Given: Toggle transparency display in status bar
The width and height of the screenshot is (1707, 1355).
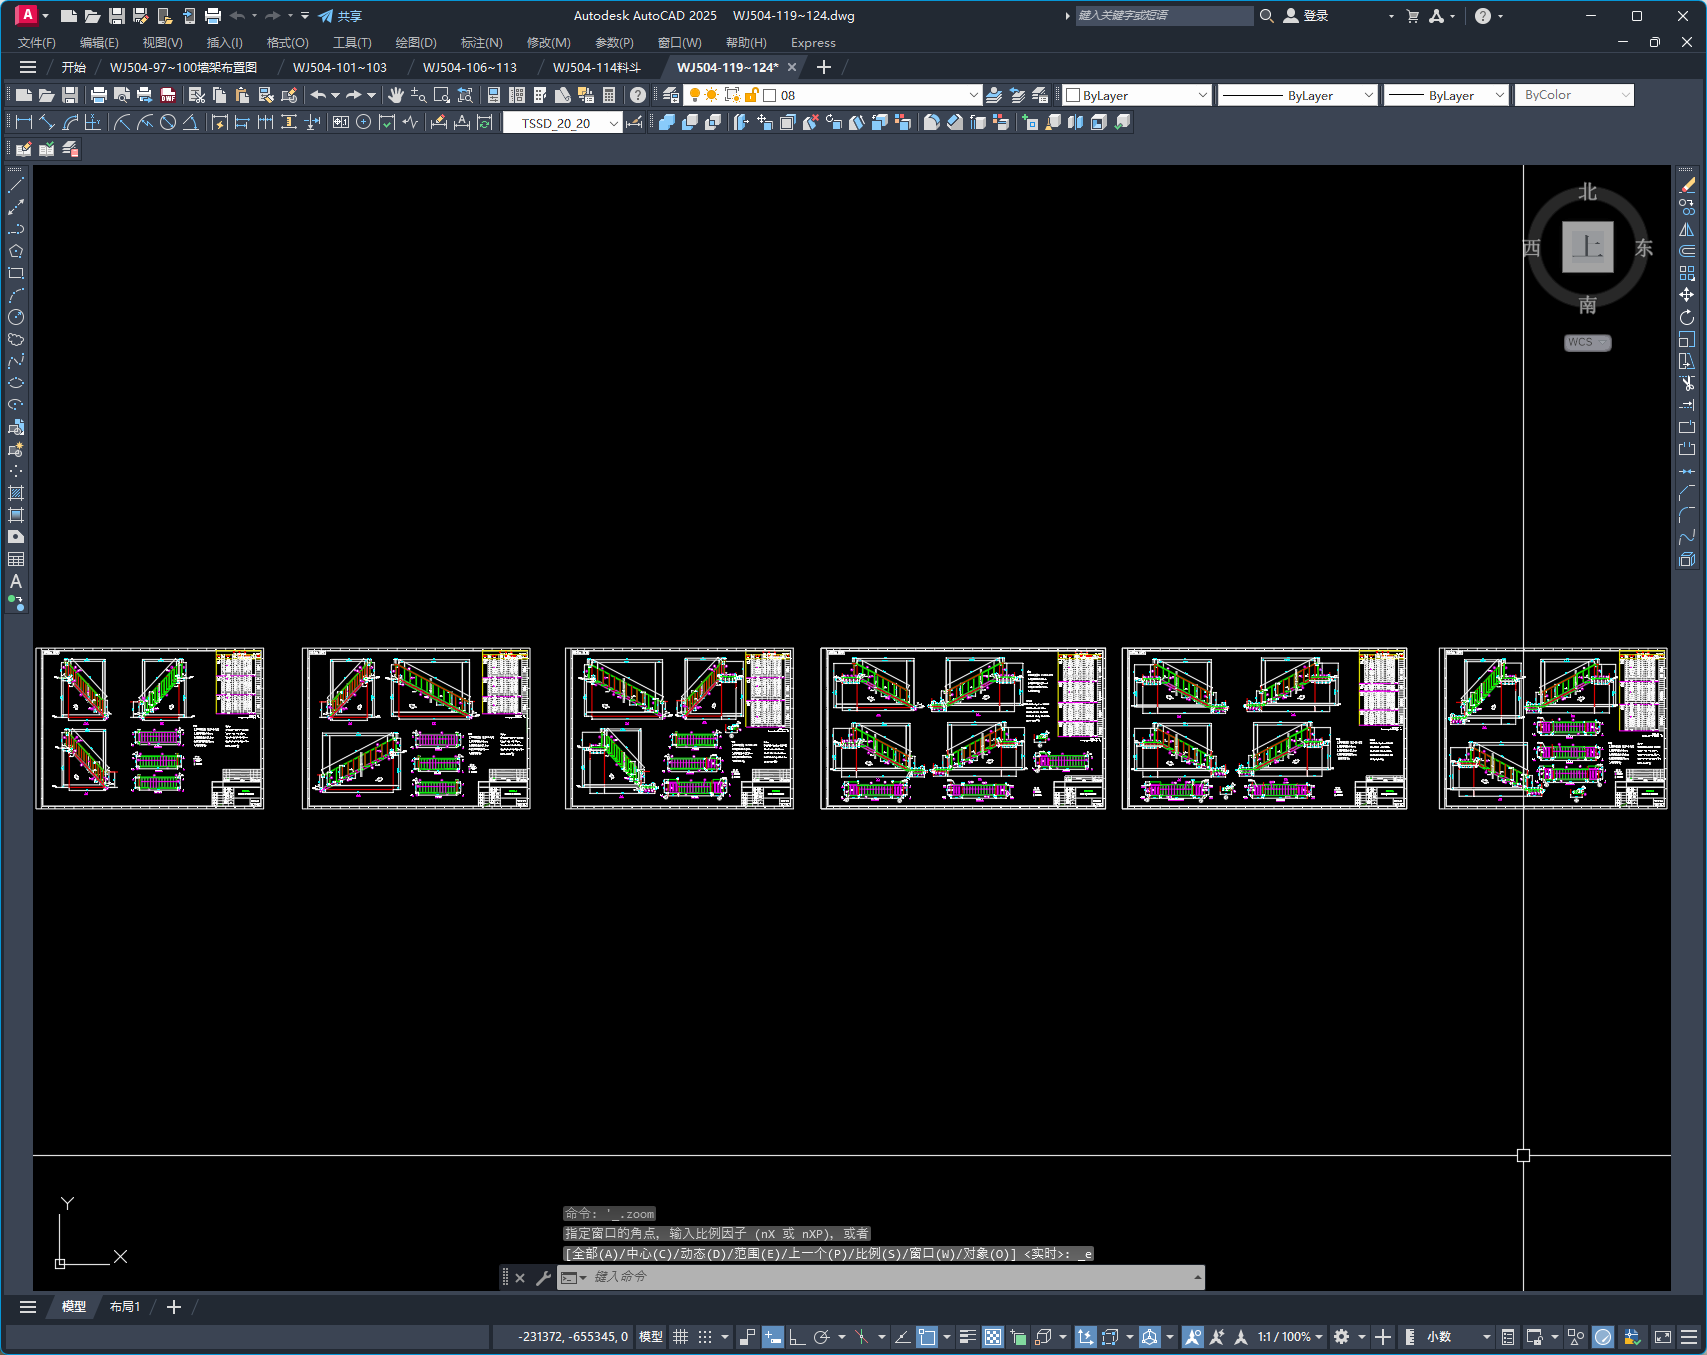Looking at the screenshot, I should pyautogui.click(x=993, y=1337).
